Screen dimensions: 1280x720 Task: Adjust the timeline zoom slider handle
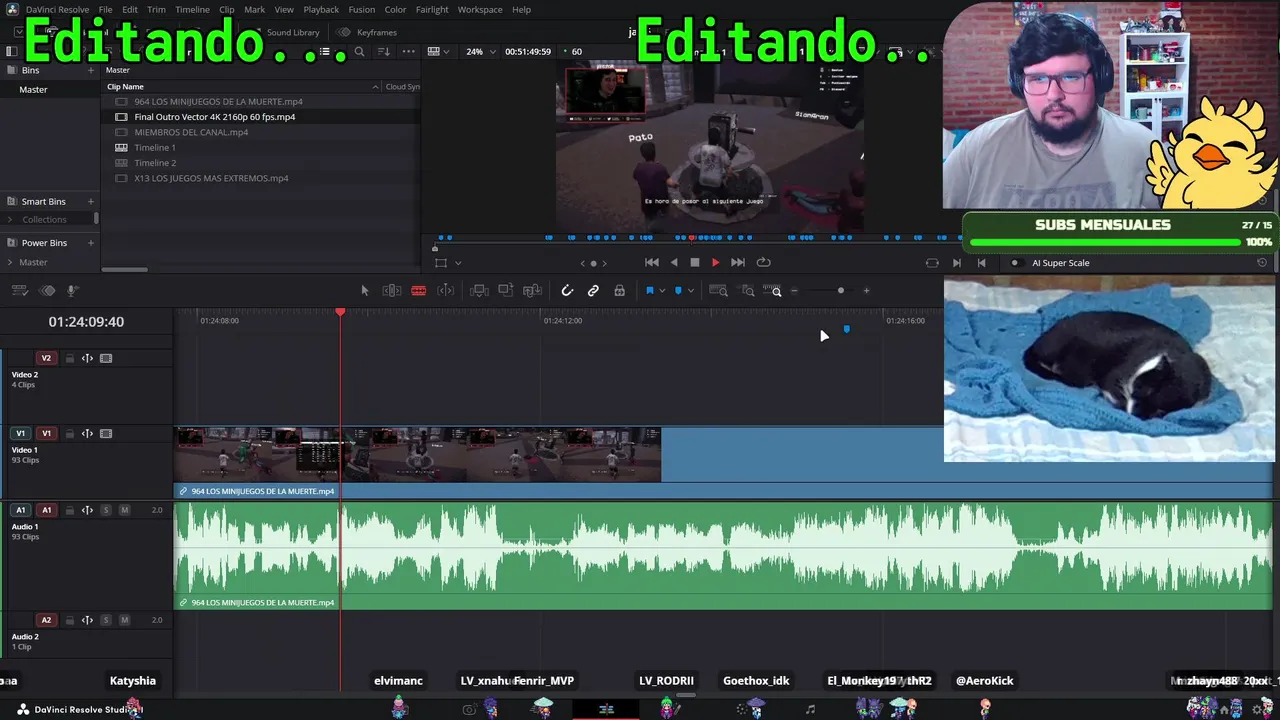[841, 291]
